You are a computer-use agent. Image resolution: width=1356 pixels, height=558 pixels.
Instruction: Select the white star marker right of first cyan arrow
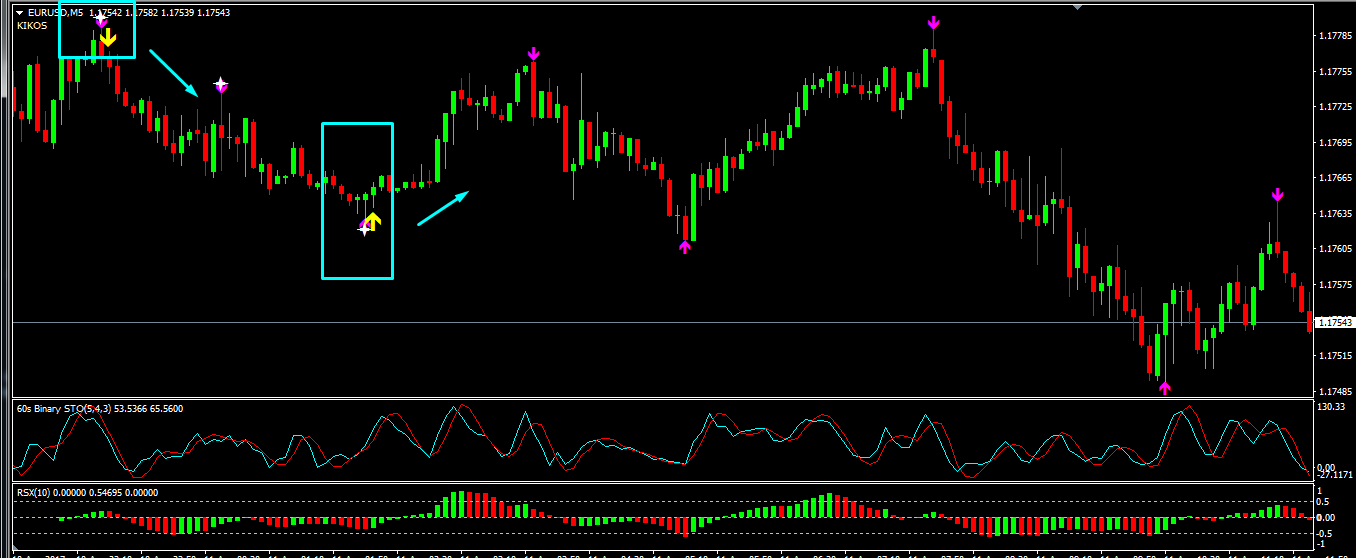click(221, 85)
